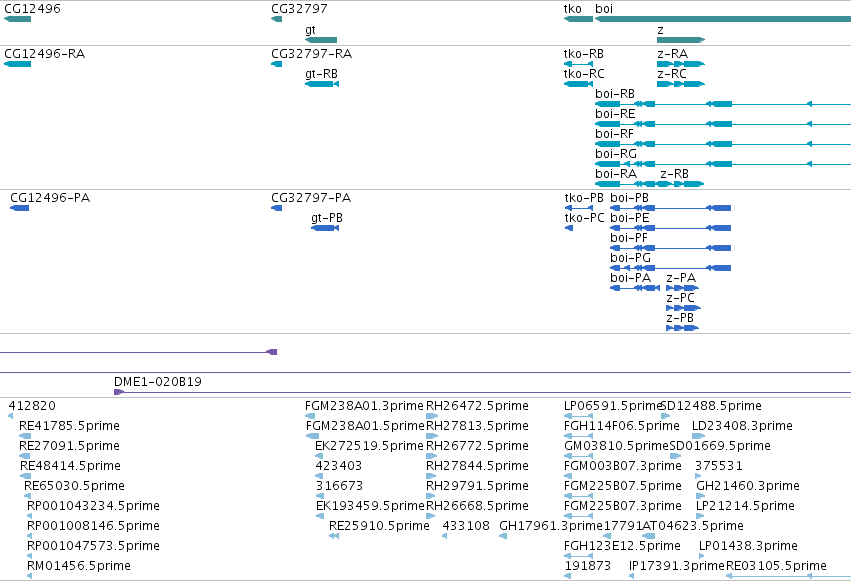Click EST 423403
The height and width of the screenshot is (581, 851).
click(x=319, y=476)
